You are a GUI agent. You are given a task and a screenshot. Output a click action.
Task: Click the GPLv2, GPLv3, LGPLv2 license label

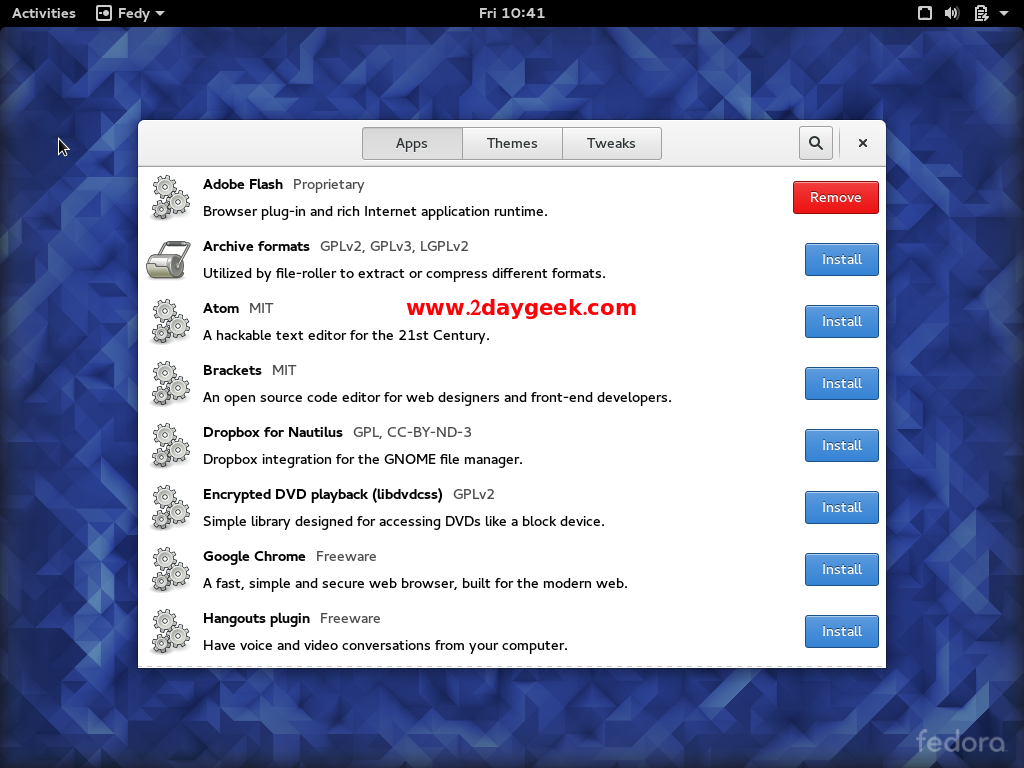pos(394,246)
